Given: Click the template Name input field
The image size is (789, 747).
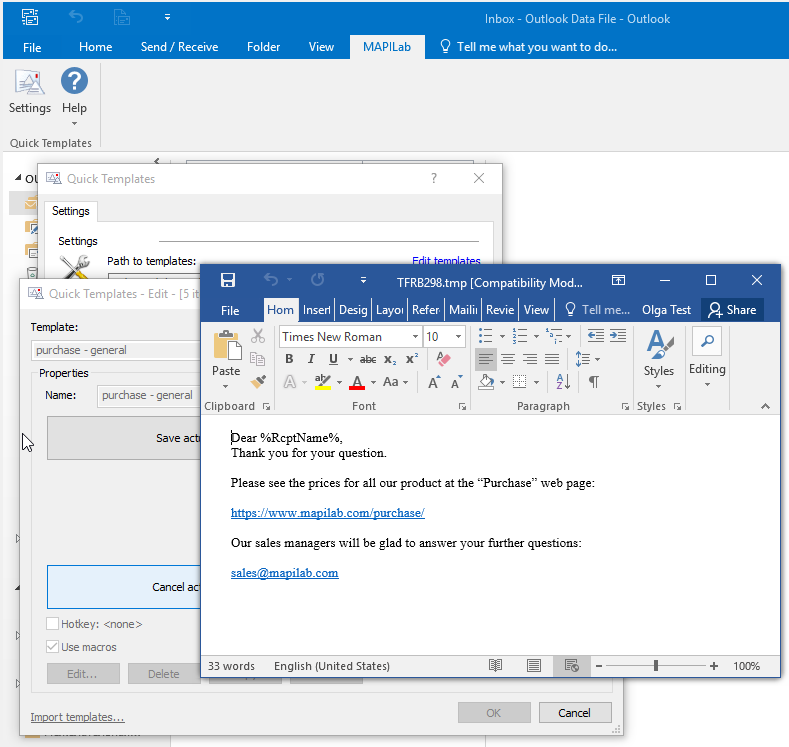Looking at the screenshot, I should point(149,395).
